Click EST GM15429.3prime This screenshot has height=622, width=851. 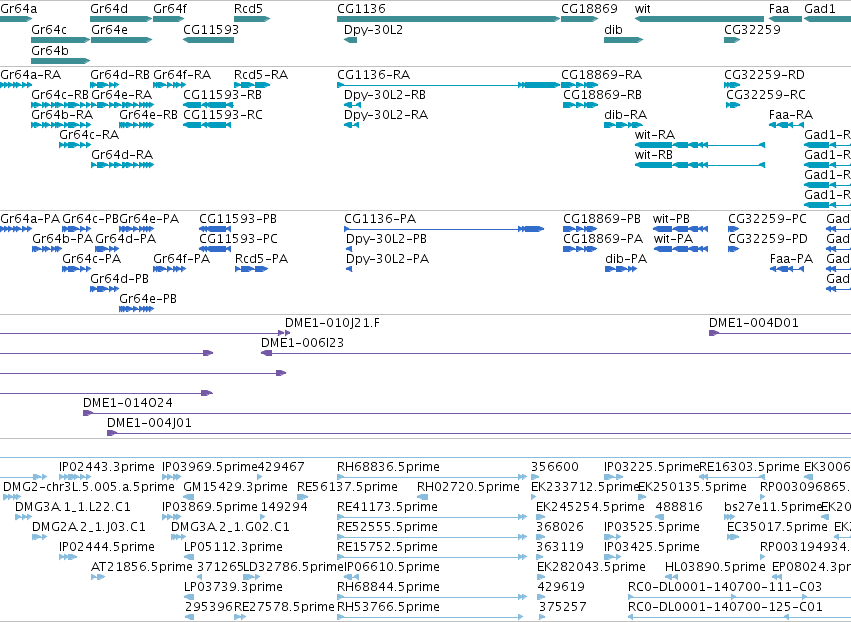click(236, 487)
